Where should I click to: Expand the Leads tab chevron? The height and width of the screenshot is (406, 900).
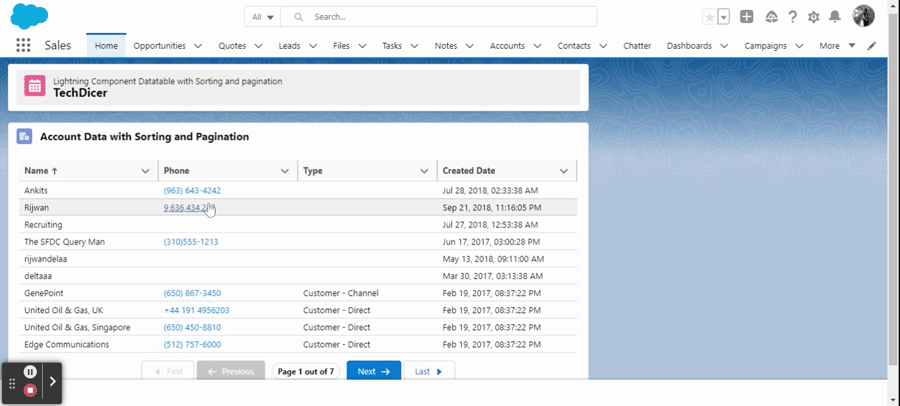point(313,46)
